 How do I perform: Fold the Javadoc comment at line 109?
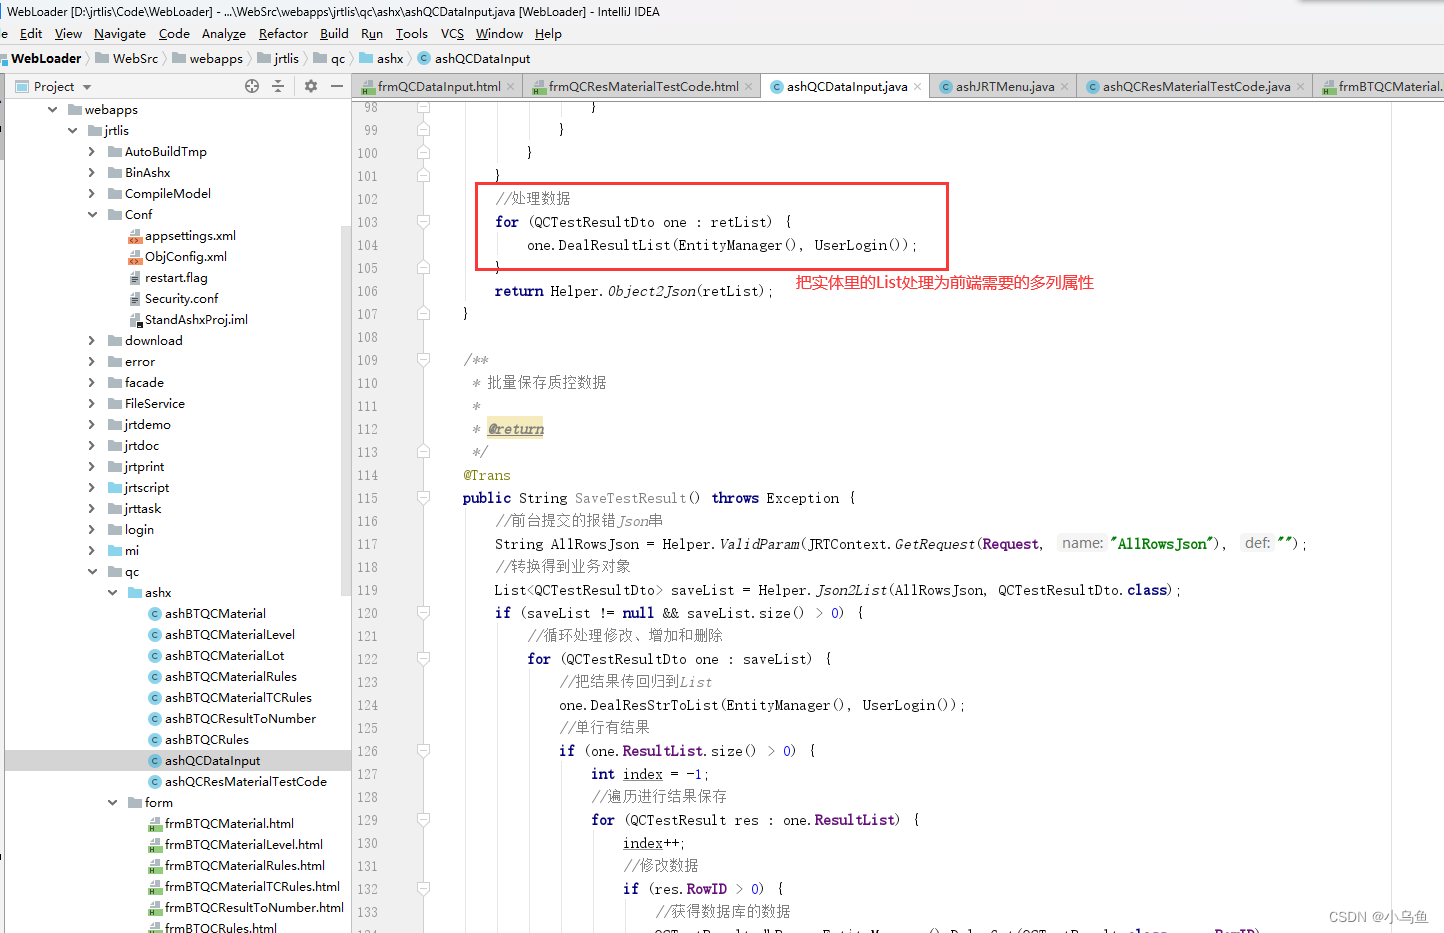(x=423, y=359)
